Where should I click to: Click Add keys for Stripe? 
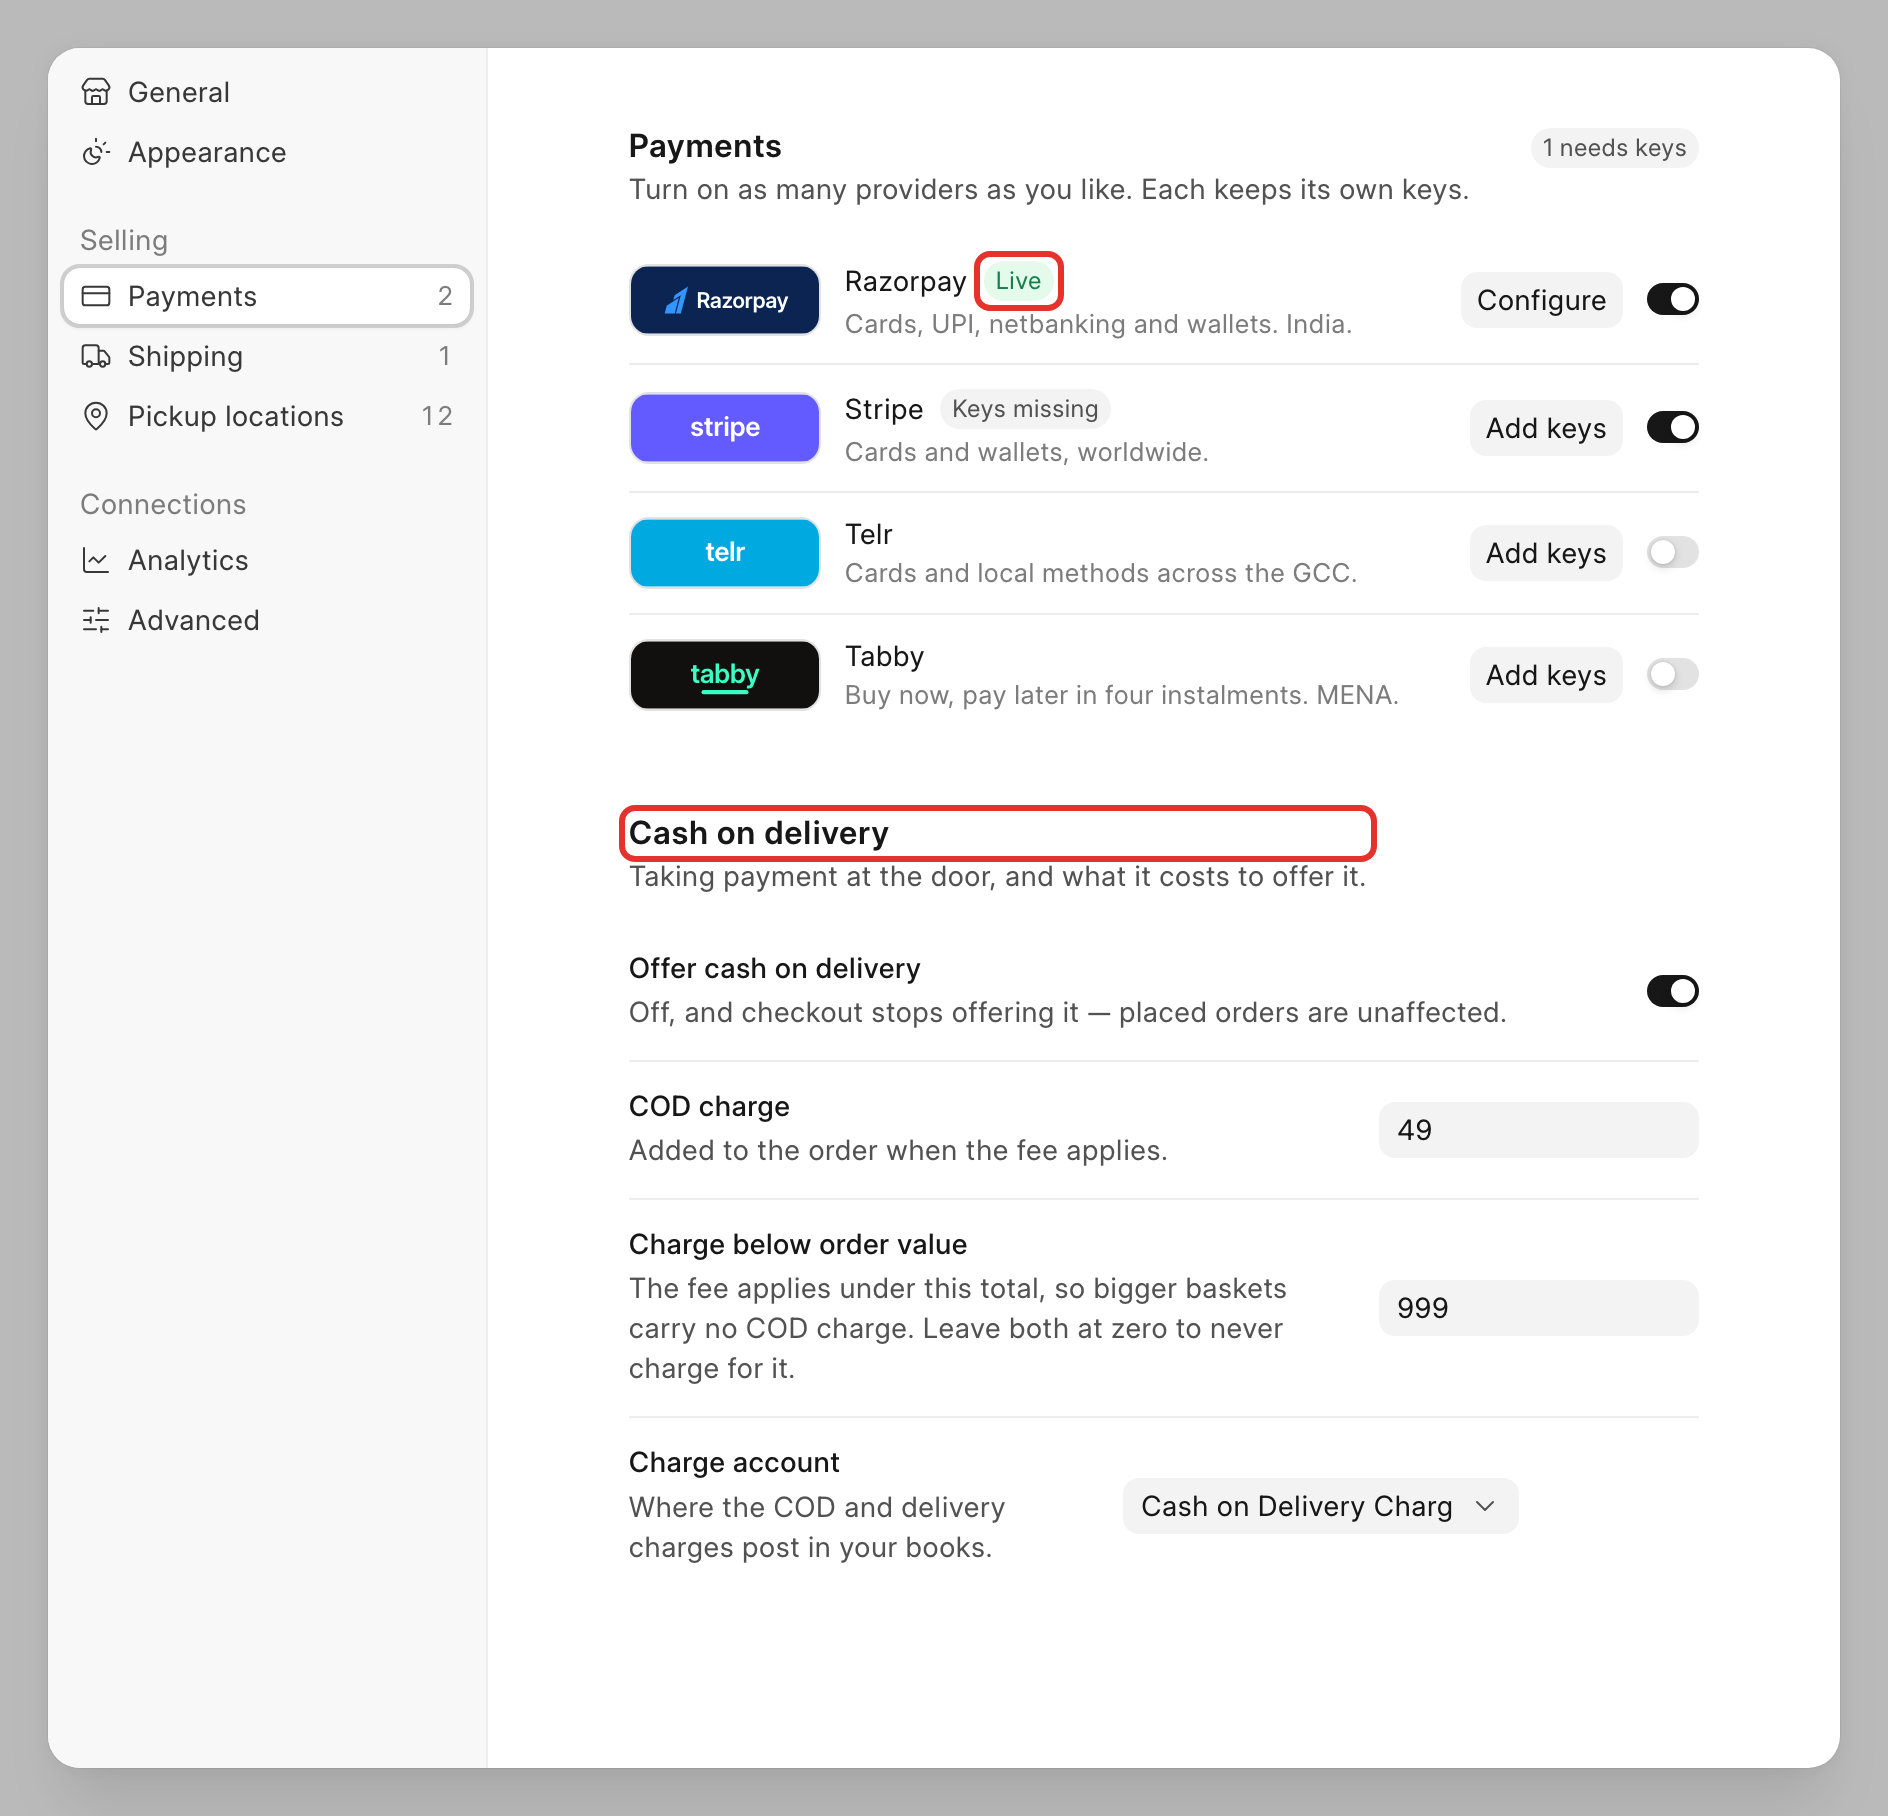1546,428
